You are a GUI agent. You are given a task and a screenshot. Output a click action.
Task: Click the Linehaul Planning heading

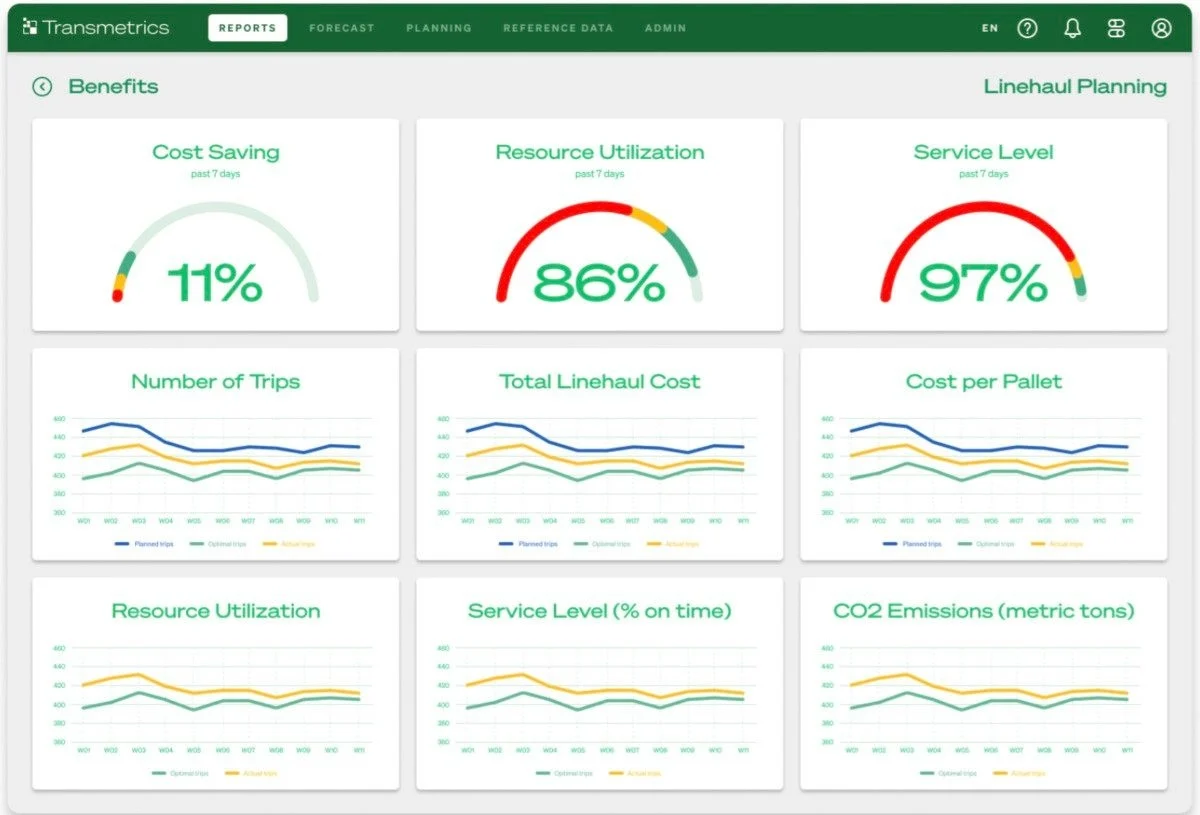[x=1075, y=86]
